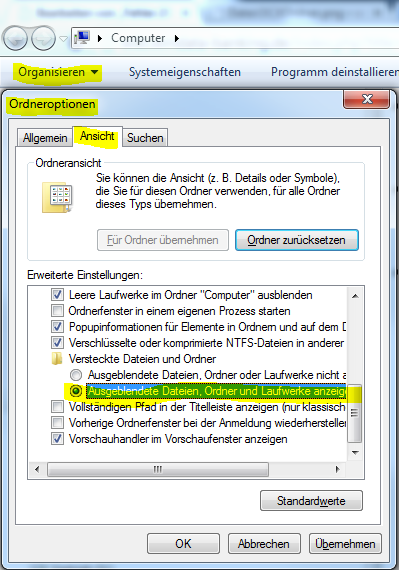
Task: Switch to the Suchen tab
Action: 145,138
